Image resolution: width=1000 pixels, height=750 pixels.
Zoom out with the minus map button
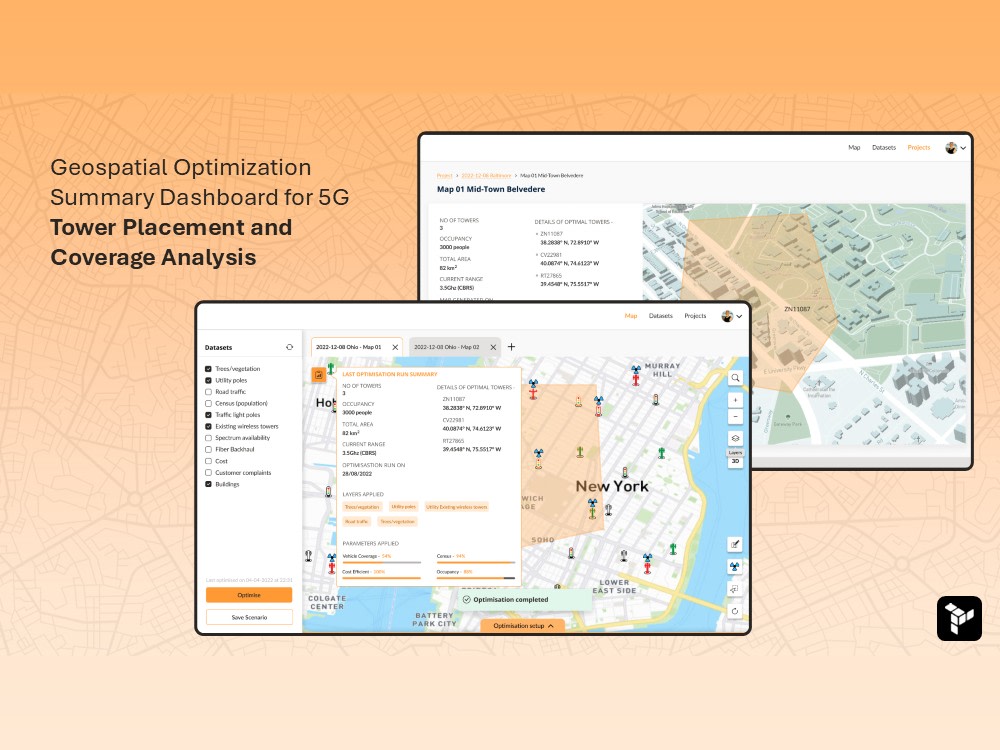735,416
